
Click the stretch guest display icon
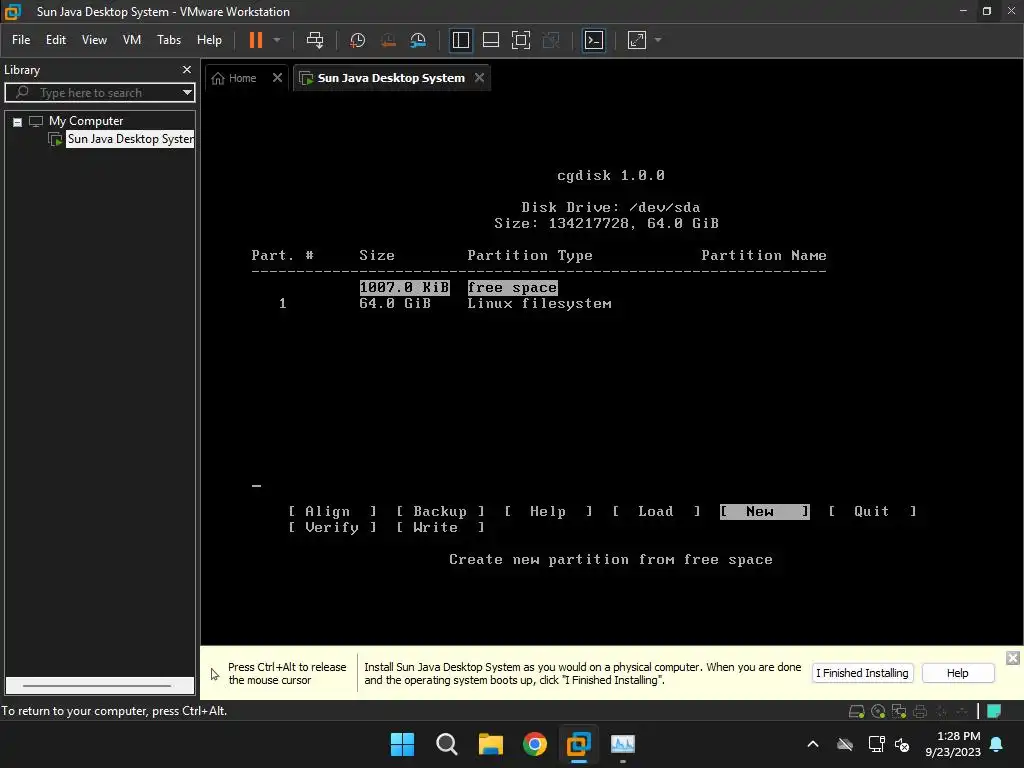[x=637, y=40]
